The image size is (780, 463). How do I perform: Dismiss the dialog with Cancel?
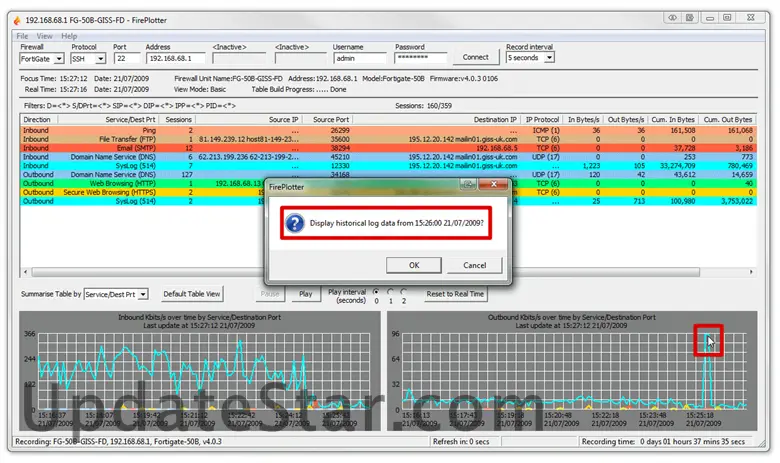pyautogui.click(x=475, y=265)
